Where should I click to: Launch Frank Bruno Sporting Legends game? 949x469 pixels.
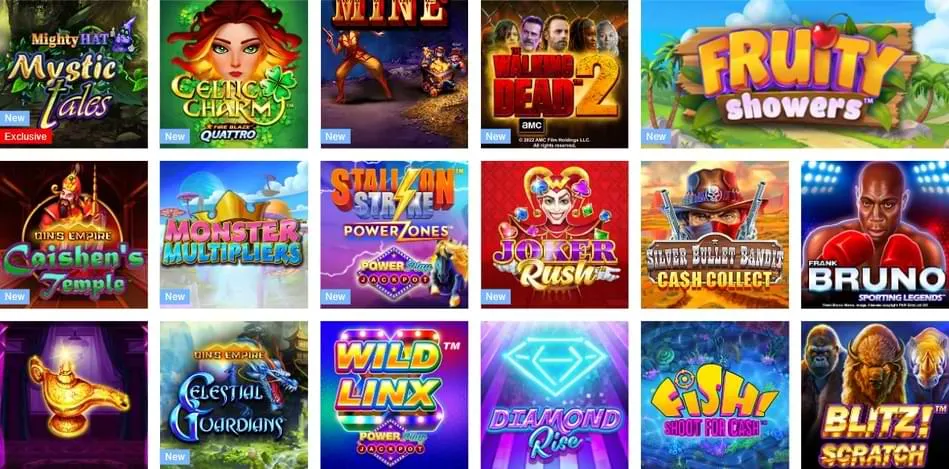875,235
